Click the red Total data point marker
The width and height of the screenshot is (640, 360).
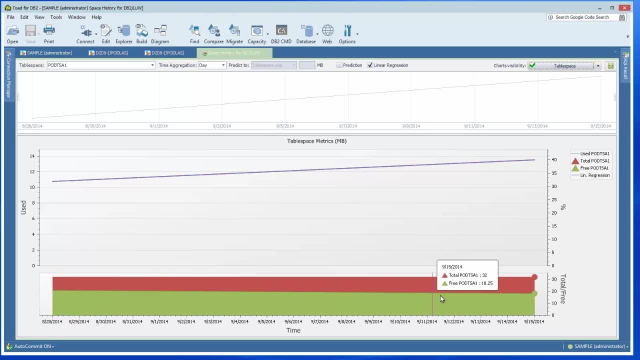click(x=534, y=277)
